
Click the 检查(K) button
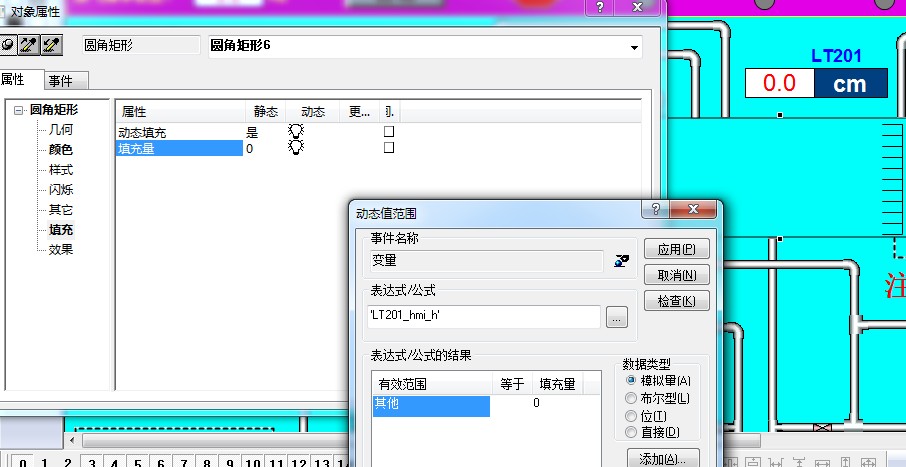[677, 301]
